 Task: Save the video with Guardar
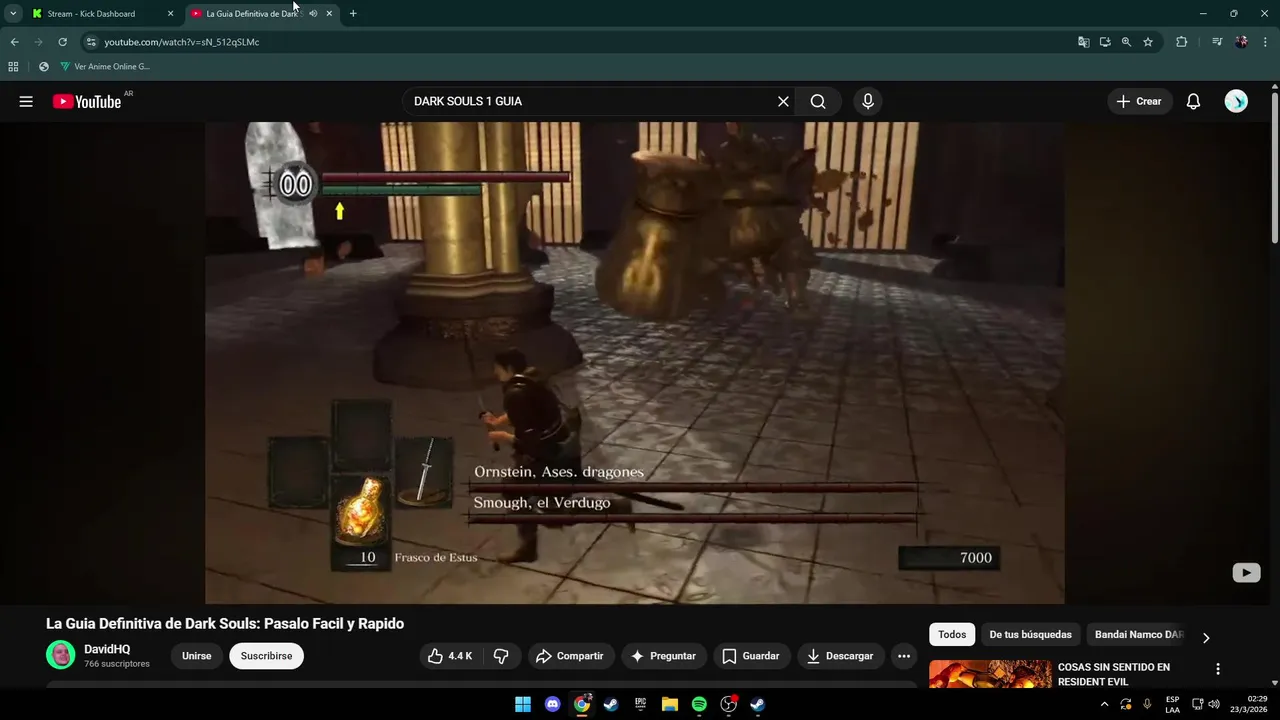(x=750, y=656)
